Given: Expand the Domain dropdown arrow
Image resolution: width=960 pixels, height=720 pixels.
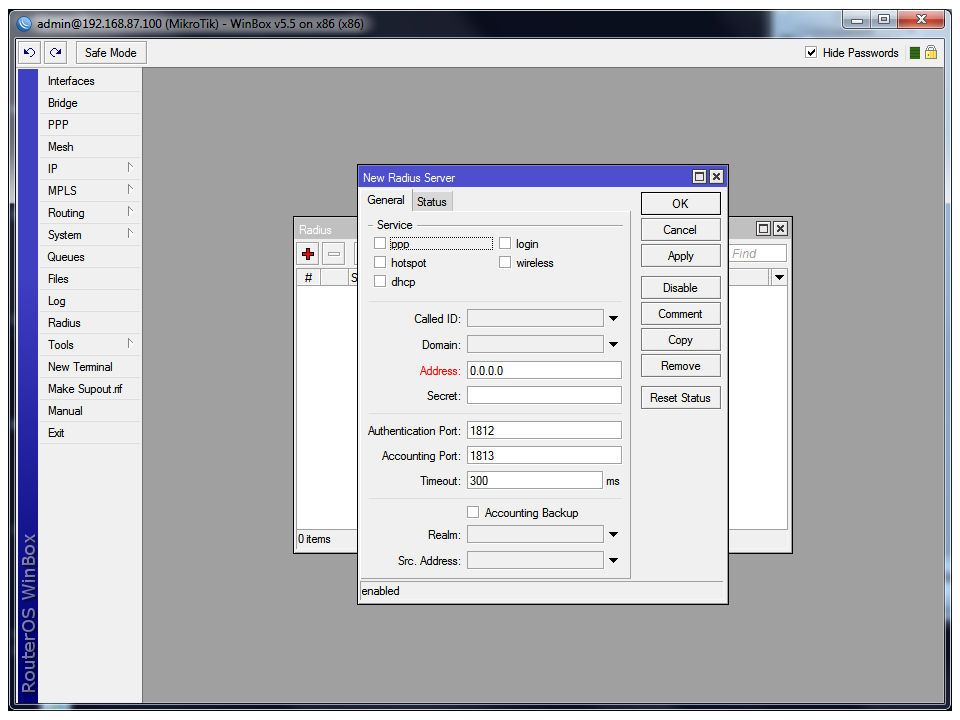Looking at the screenshot, I should point(613,345).
